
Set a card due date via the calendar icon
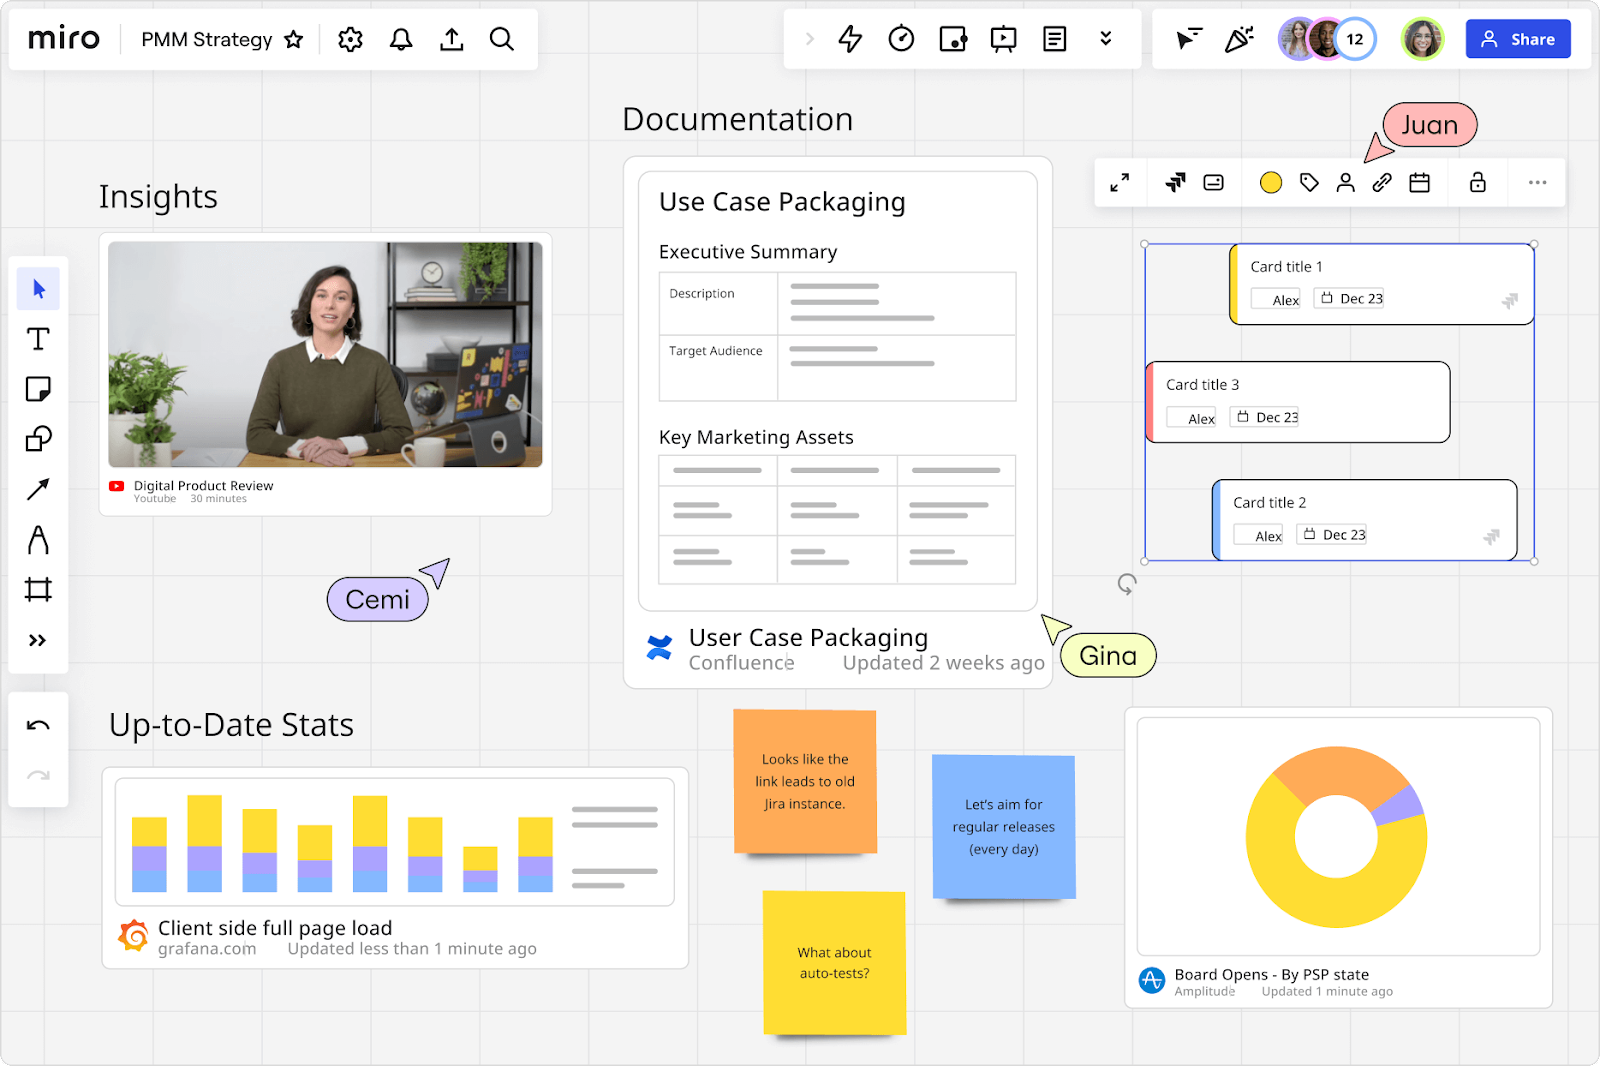click(x=1420, y=183)
